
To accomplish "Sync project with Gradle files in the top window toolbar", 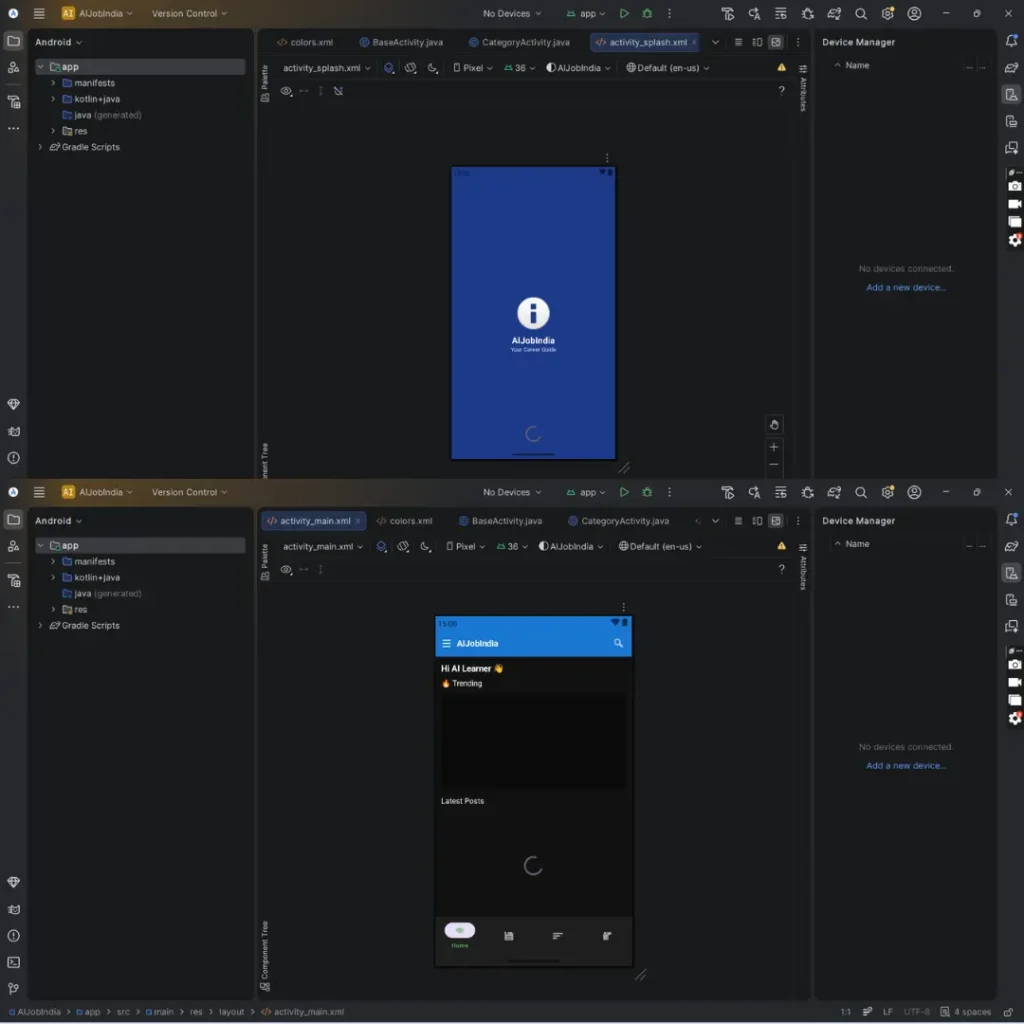I will tap(834, 14).
